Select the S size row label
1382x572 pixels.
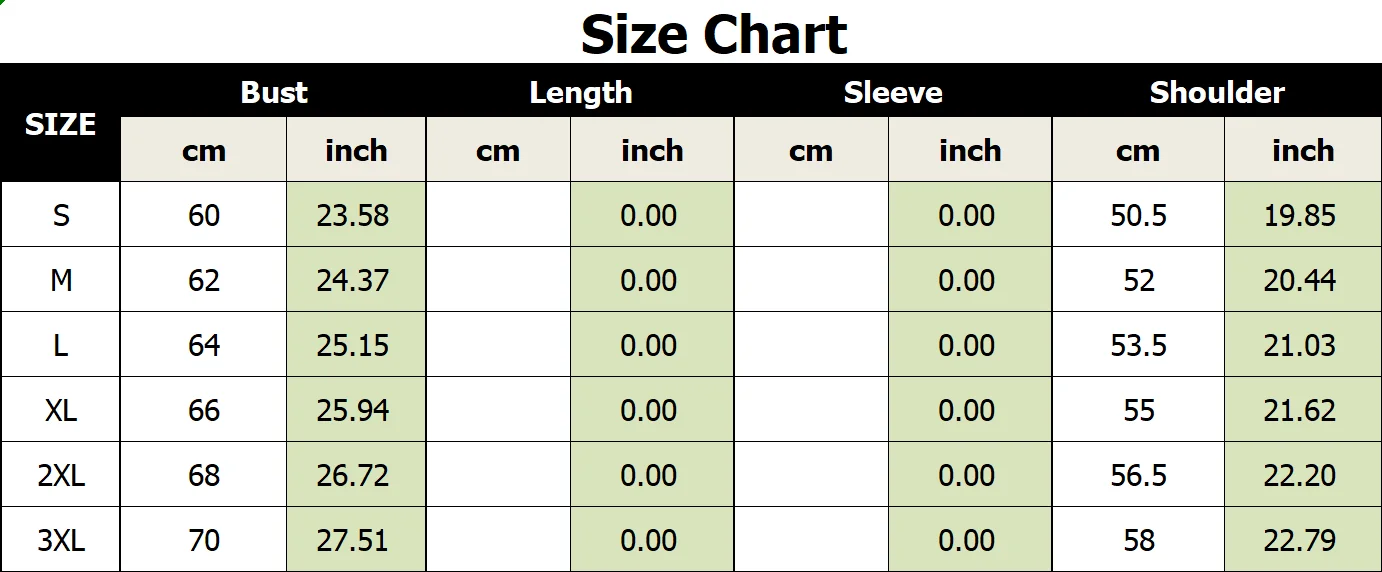[x=61, y=215]
